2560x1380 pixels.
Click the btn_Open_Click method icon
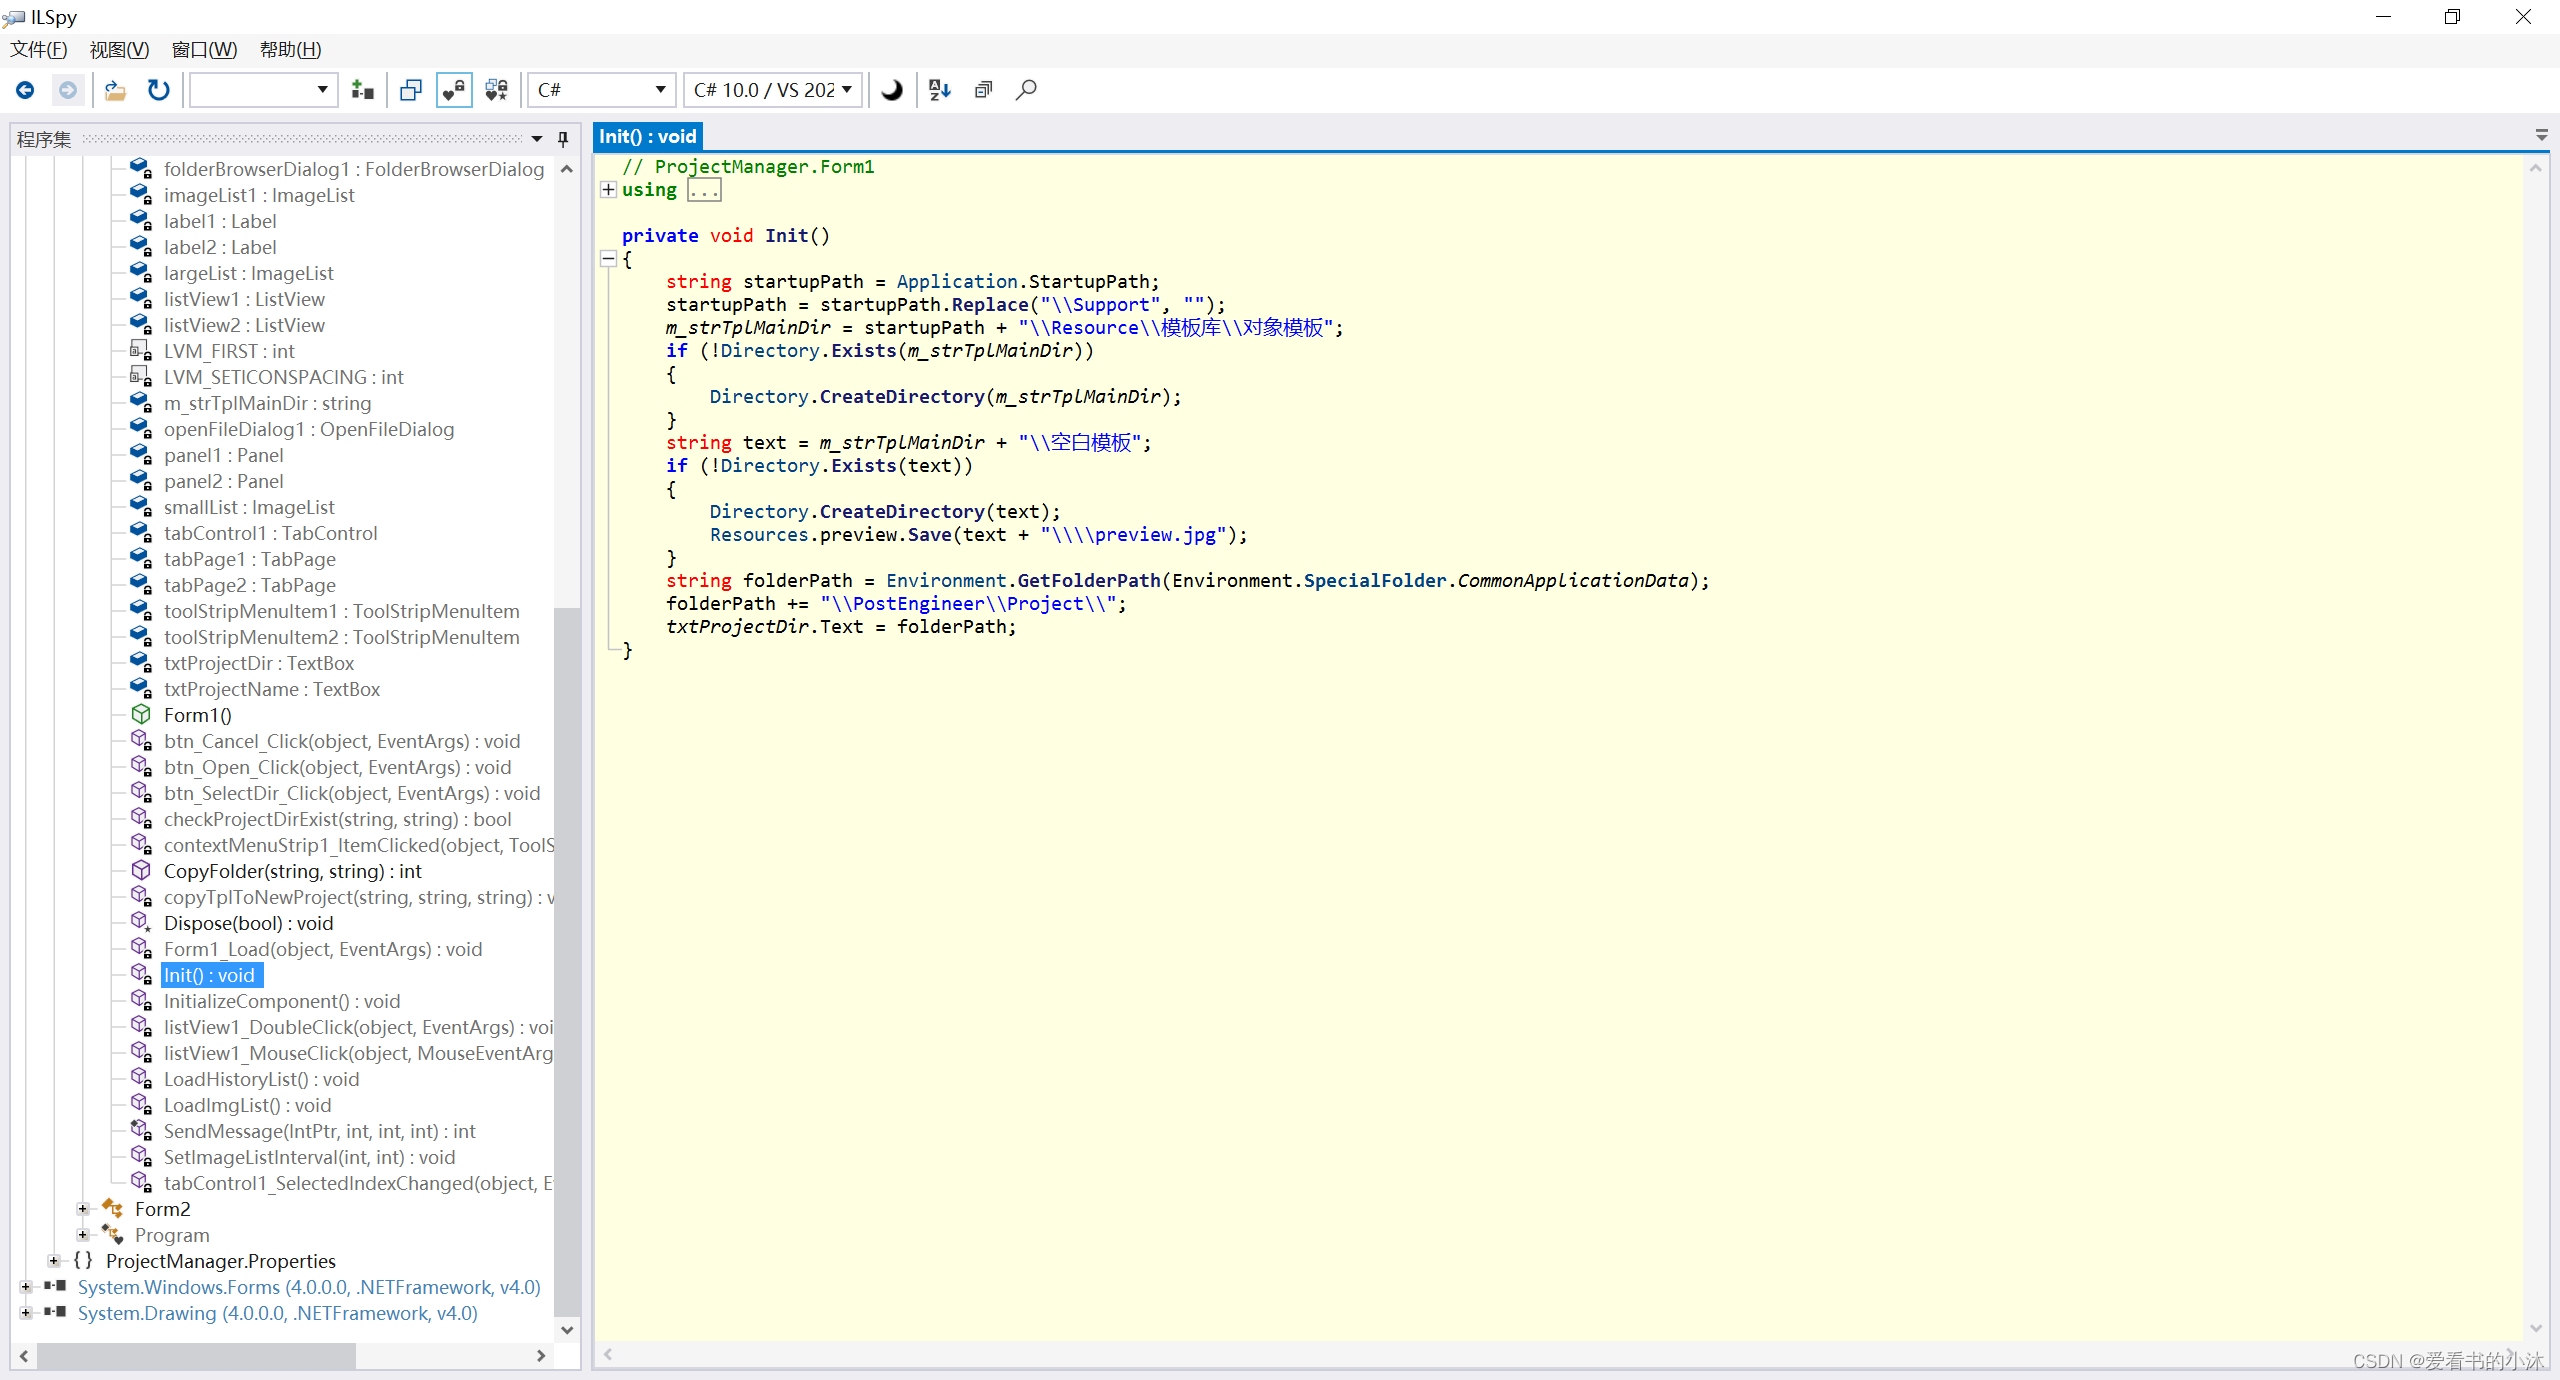click(141, 766)
